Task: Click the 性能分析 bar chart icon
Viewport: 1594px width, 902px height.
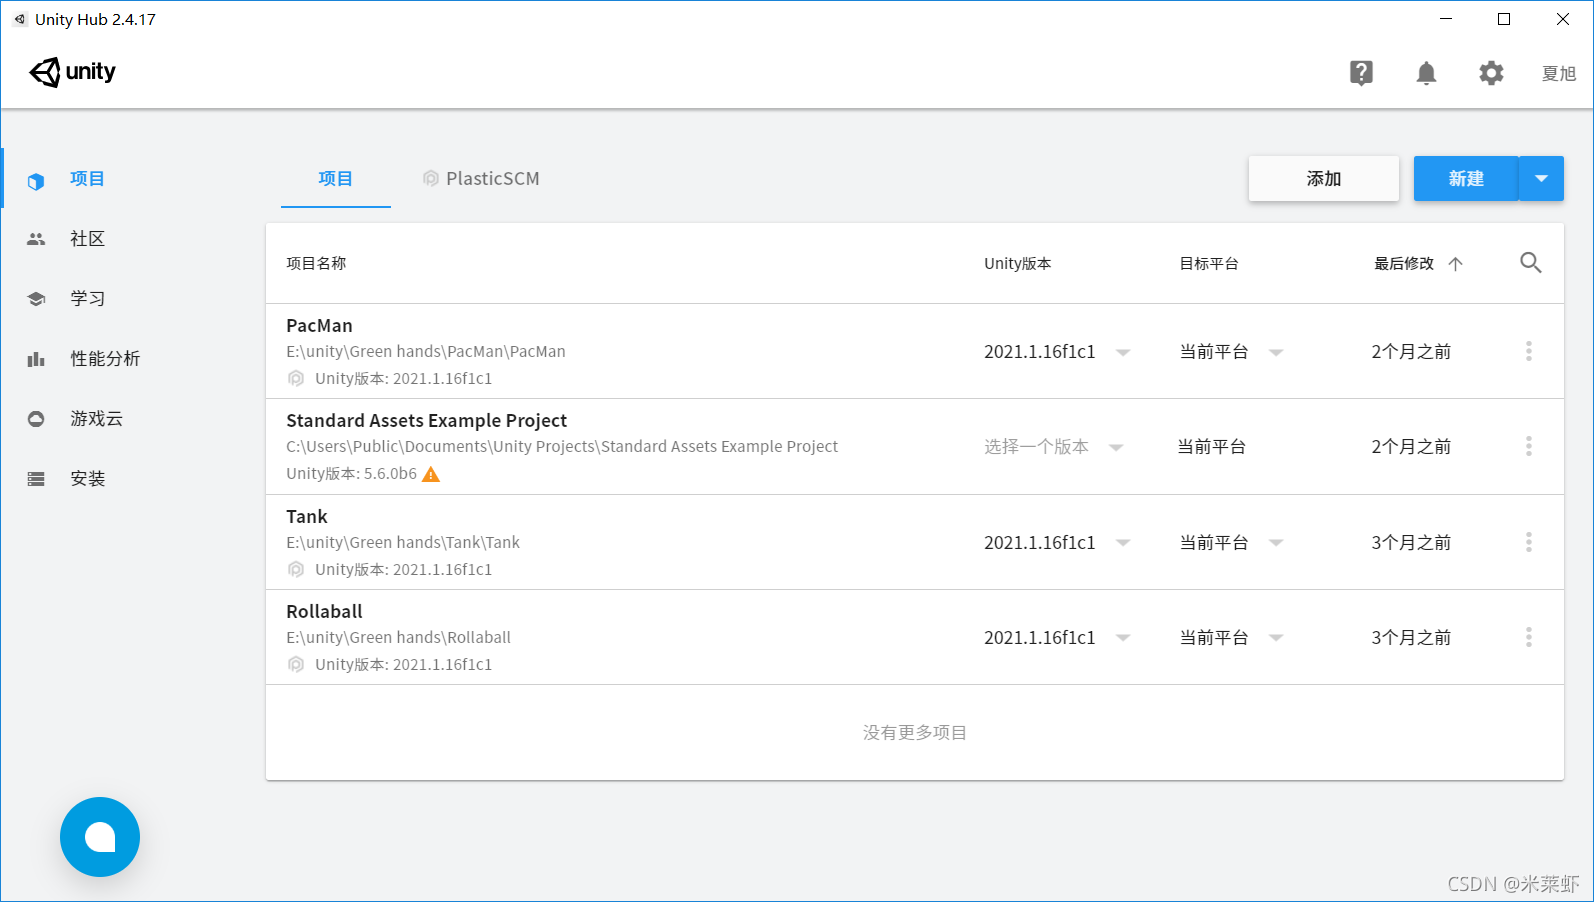Action: pos(36,359)
